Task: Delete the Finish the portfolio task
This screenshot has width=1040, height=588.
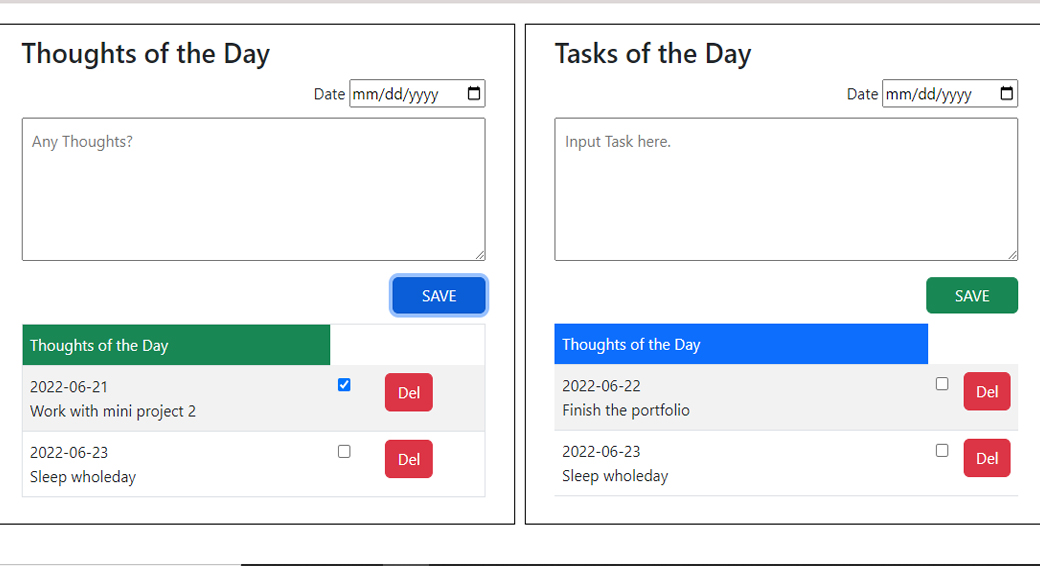Action: [x=986, y=392]
